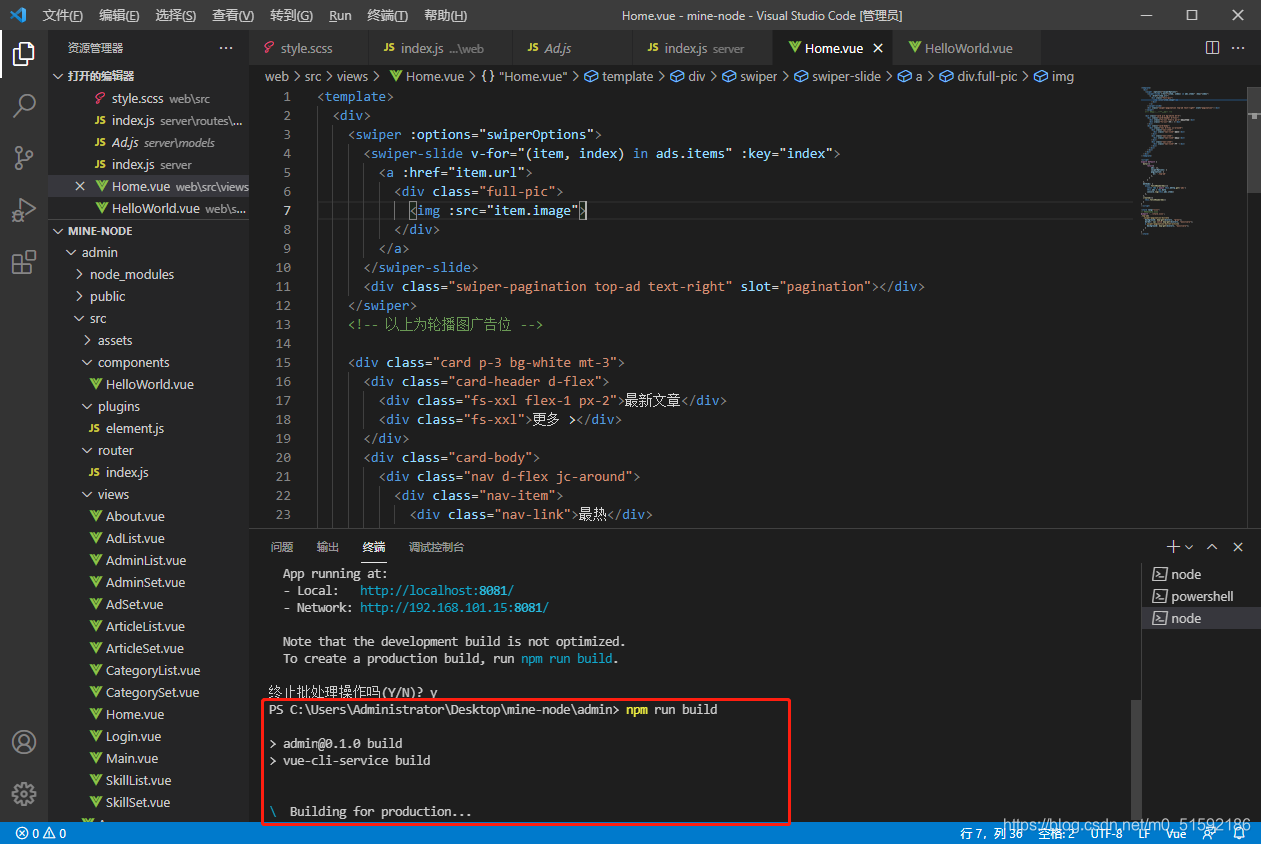Maximize terminal panel with up chevron
This screenshot has width=1261, height=844.
[1212, 547]
